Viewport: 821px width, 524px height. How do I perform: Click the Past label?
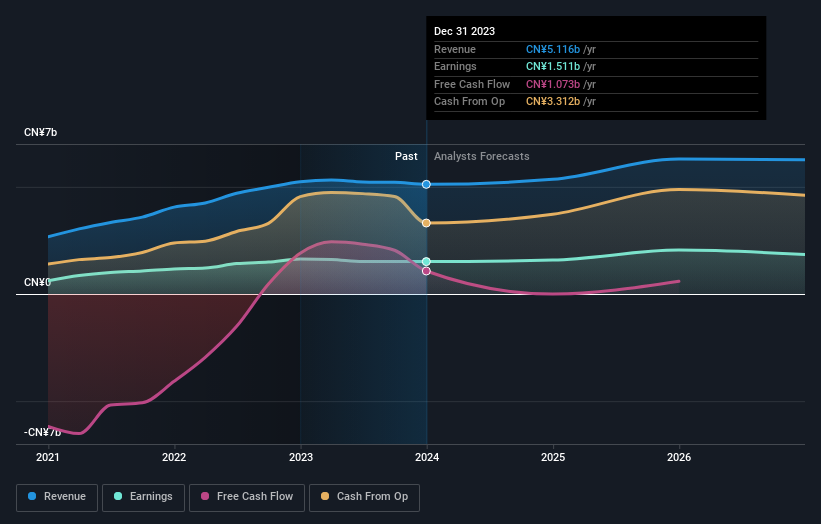406,157
